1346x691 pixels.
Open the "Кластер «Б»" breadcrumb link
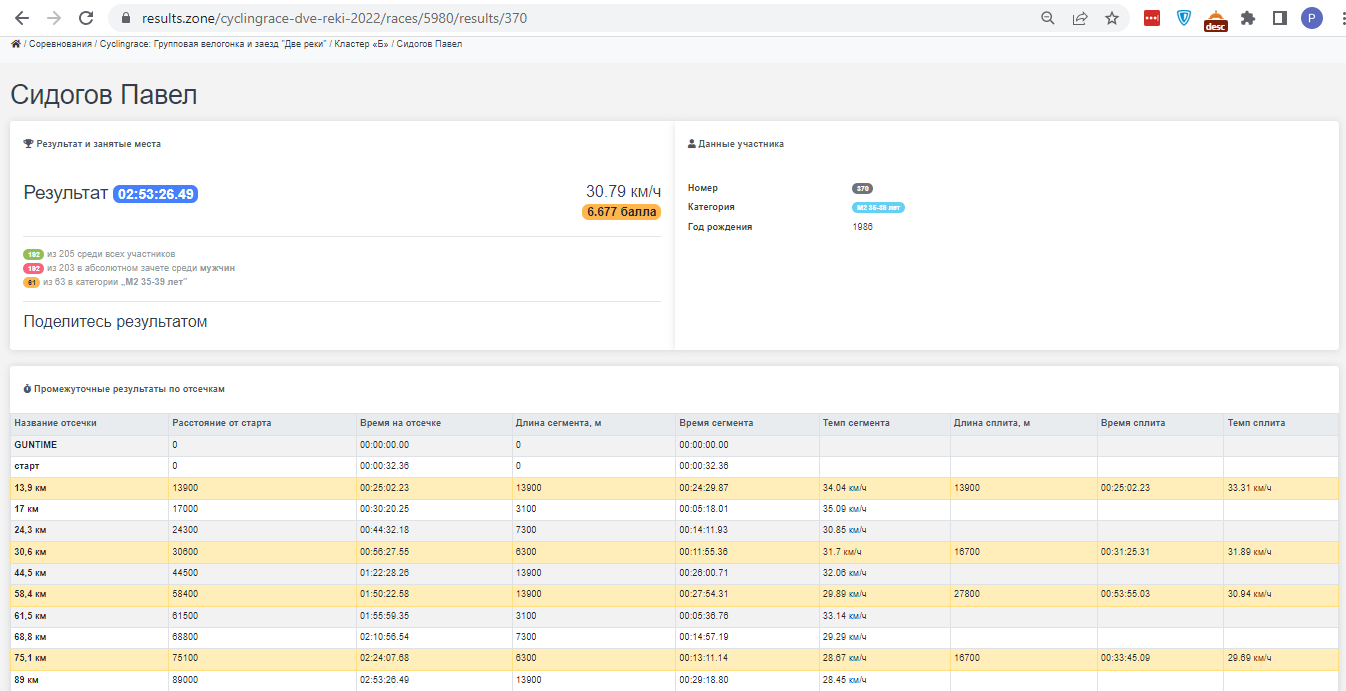[361, 44]
